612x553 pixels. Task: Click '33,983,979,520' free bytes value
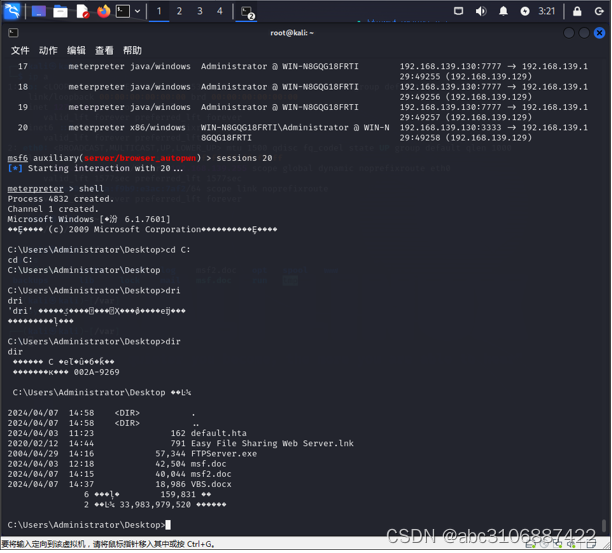(x=155, y=505)
